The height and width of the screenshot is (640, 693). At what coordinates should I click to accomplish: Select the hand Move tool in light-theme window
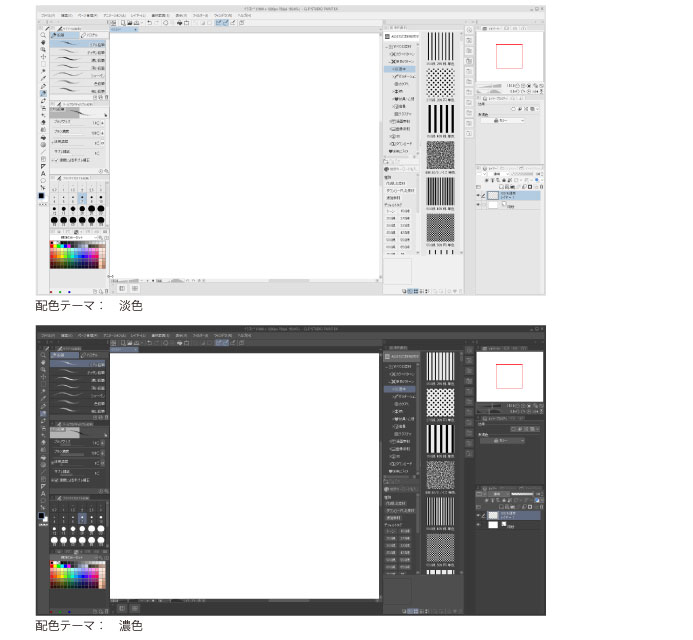(x=43, y=42)
